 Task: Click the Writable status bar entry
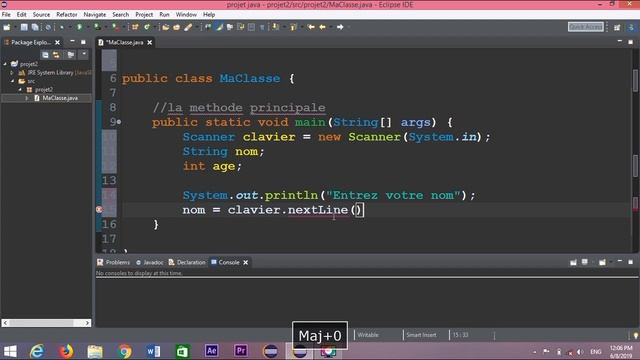pos(368,335)
